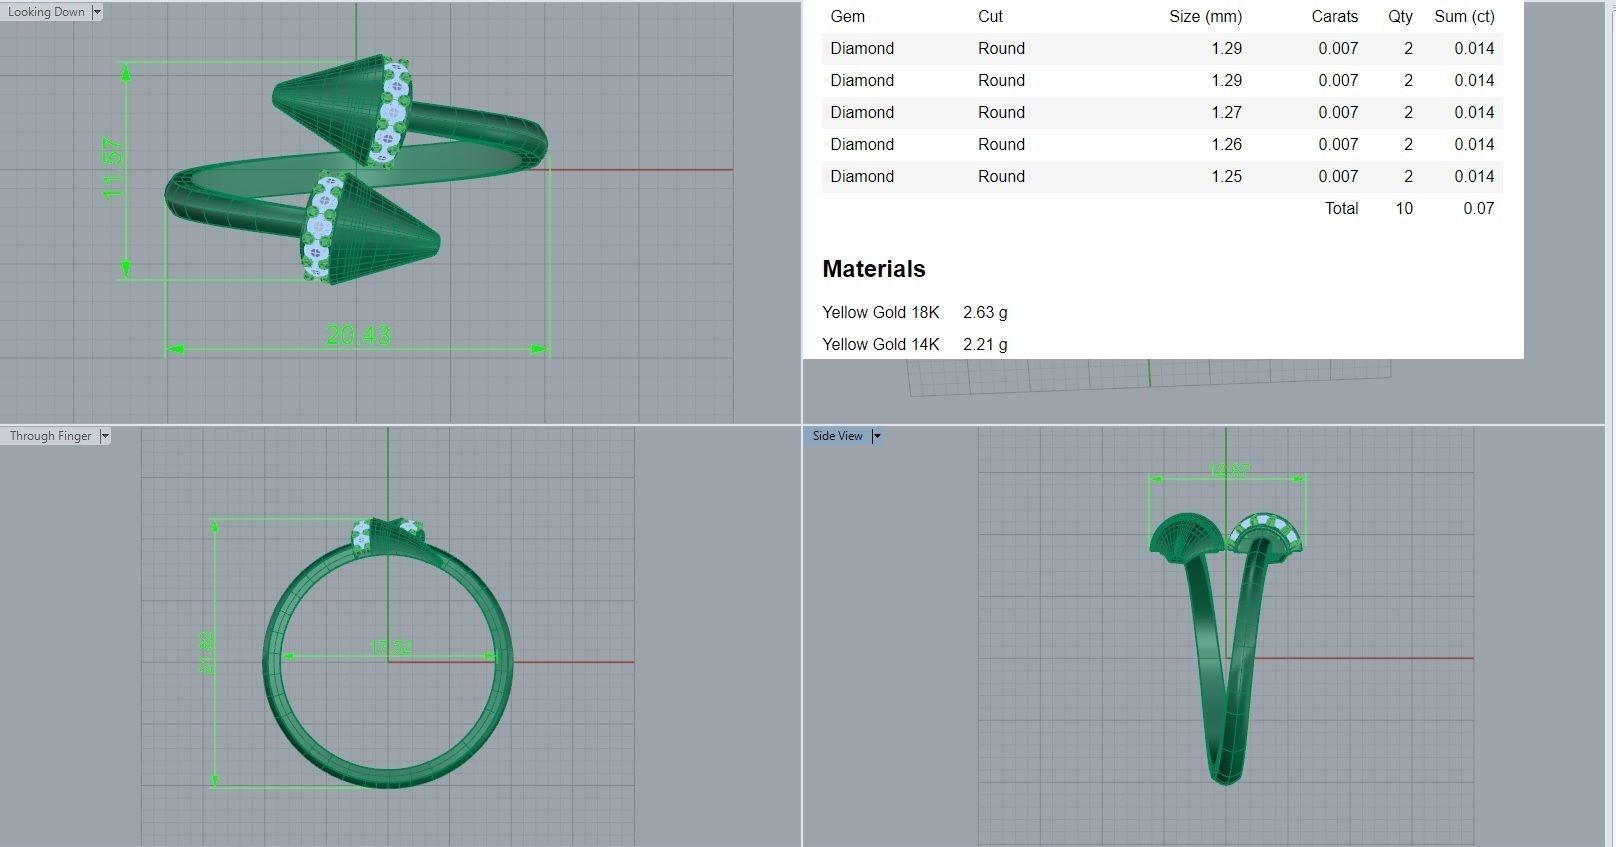Select the 11.57 dimension in Looking Down view
Screen dimensions: 1616x847
tap(113, 168)
